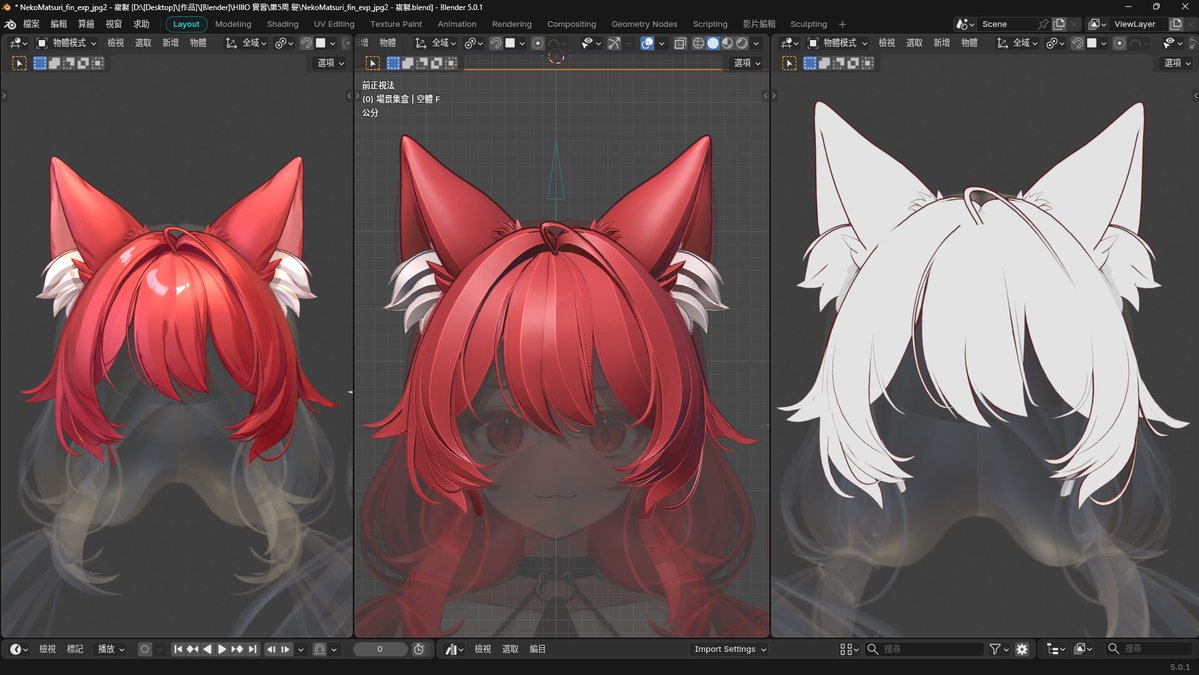This screenshot has height=675, width=1199.
Task: Open the 算繪 menu
Action: (86, 24)
